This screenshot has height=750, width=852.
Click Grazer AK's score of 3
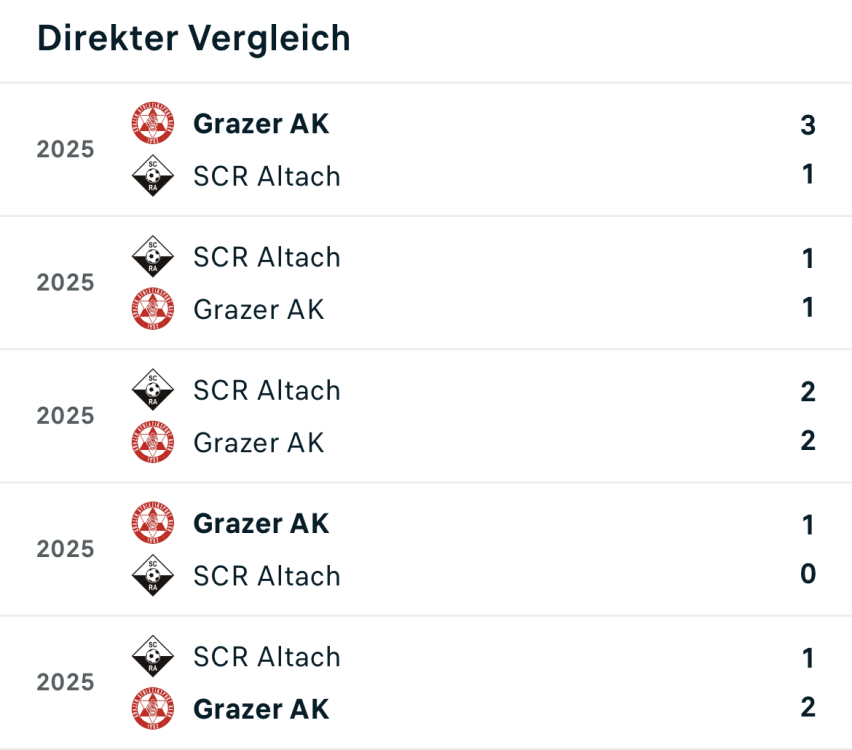click(808, 126)
